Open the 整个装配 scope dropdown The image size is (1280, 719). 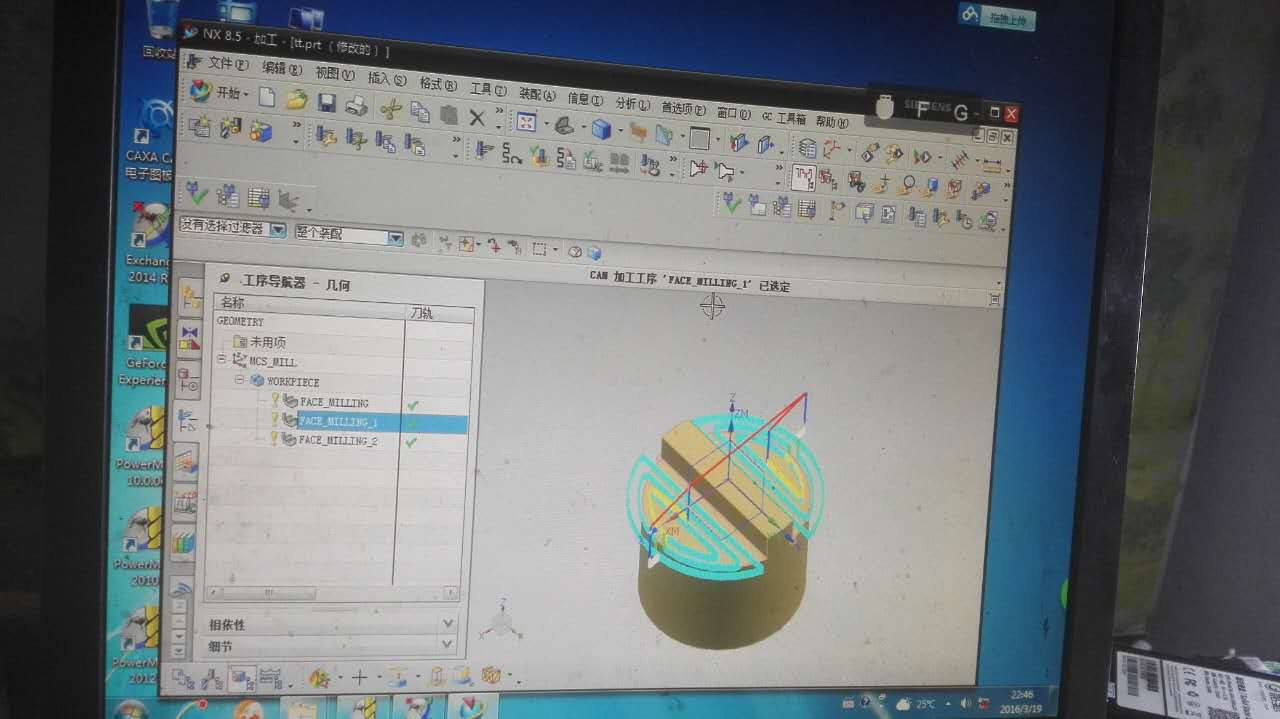[348, 235]
